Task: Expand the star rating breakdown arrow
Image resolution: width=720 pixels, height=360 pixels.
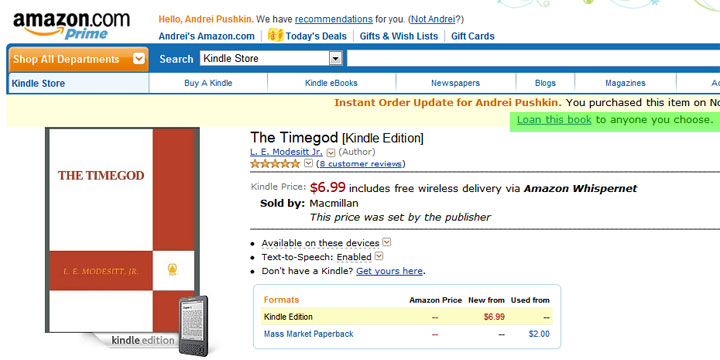Action: 308,163
